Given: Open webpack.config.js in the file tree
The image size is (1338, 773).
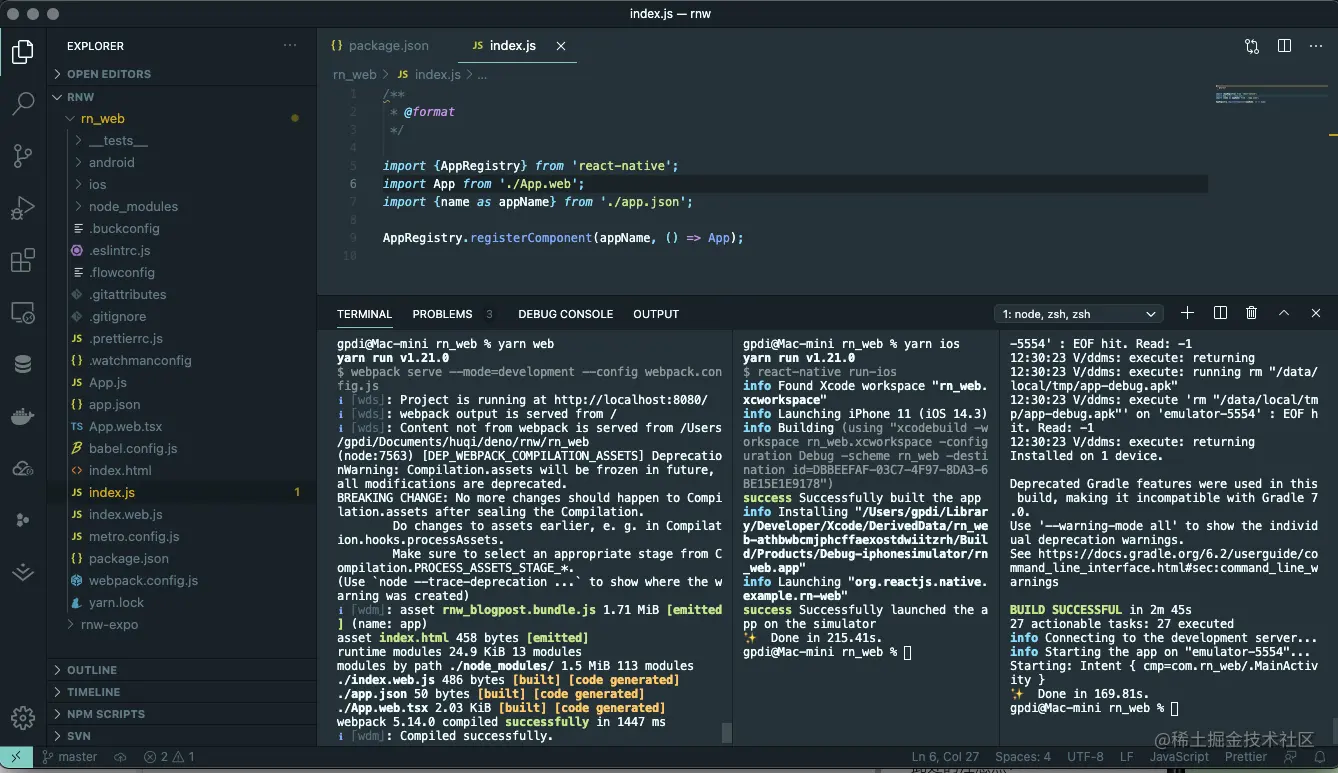Looking at the screenshot, I should pos(182,581).
